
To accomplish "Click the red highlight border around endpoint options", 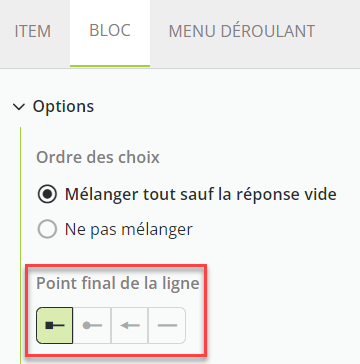I will coord(116,265).
